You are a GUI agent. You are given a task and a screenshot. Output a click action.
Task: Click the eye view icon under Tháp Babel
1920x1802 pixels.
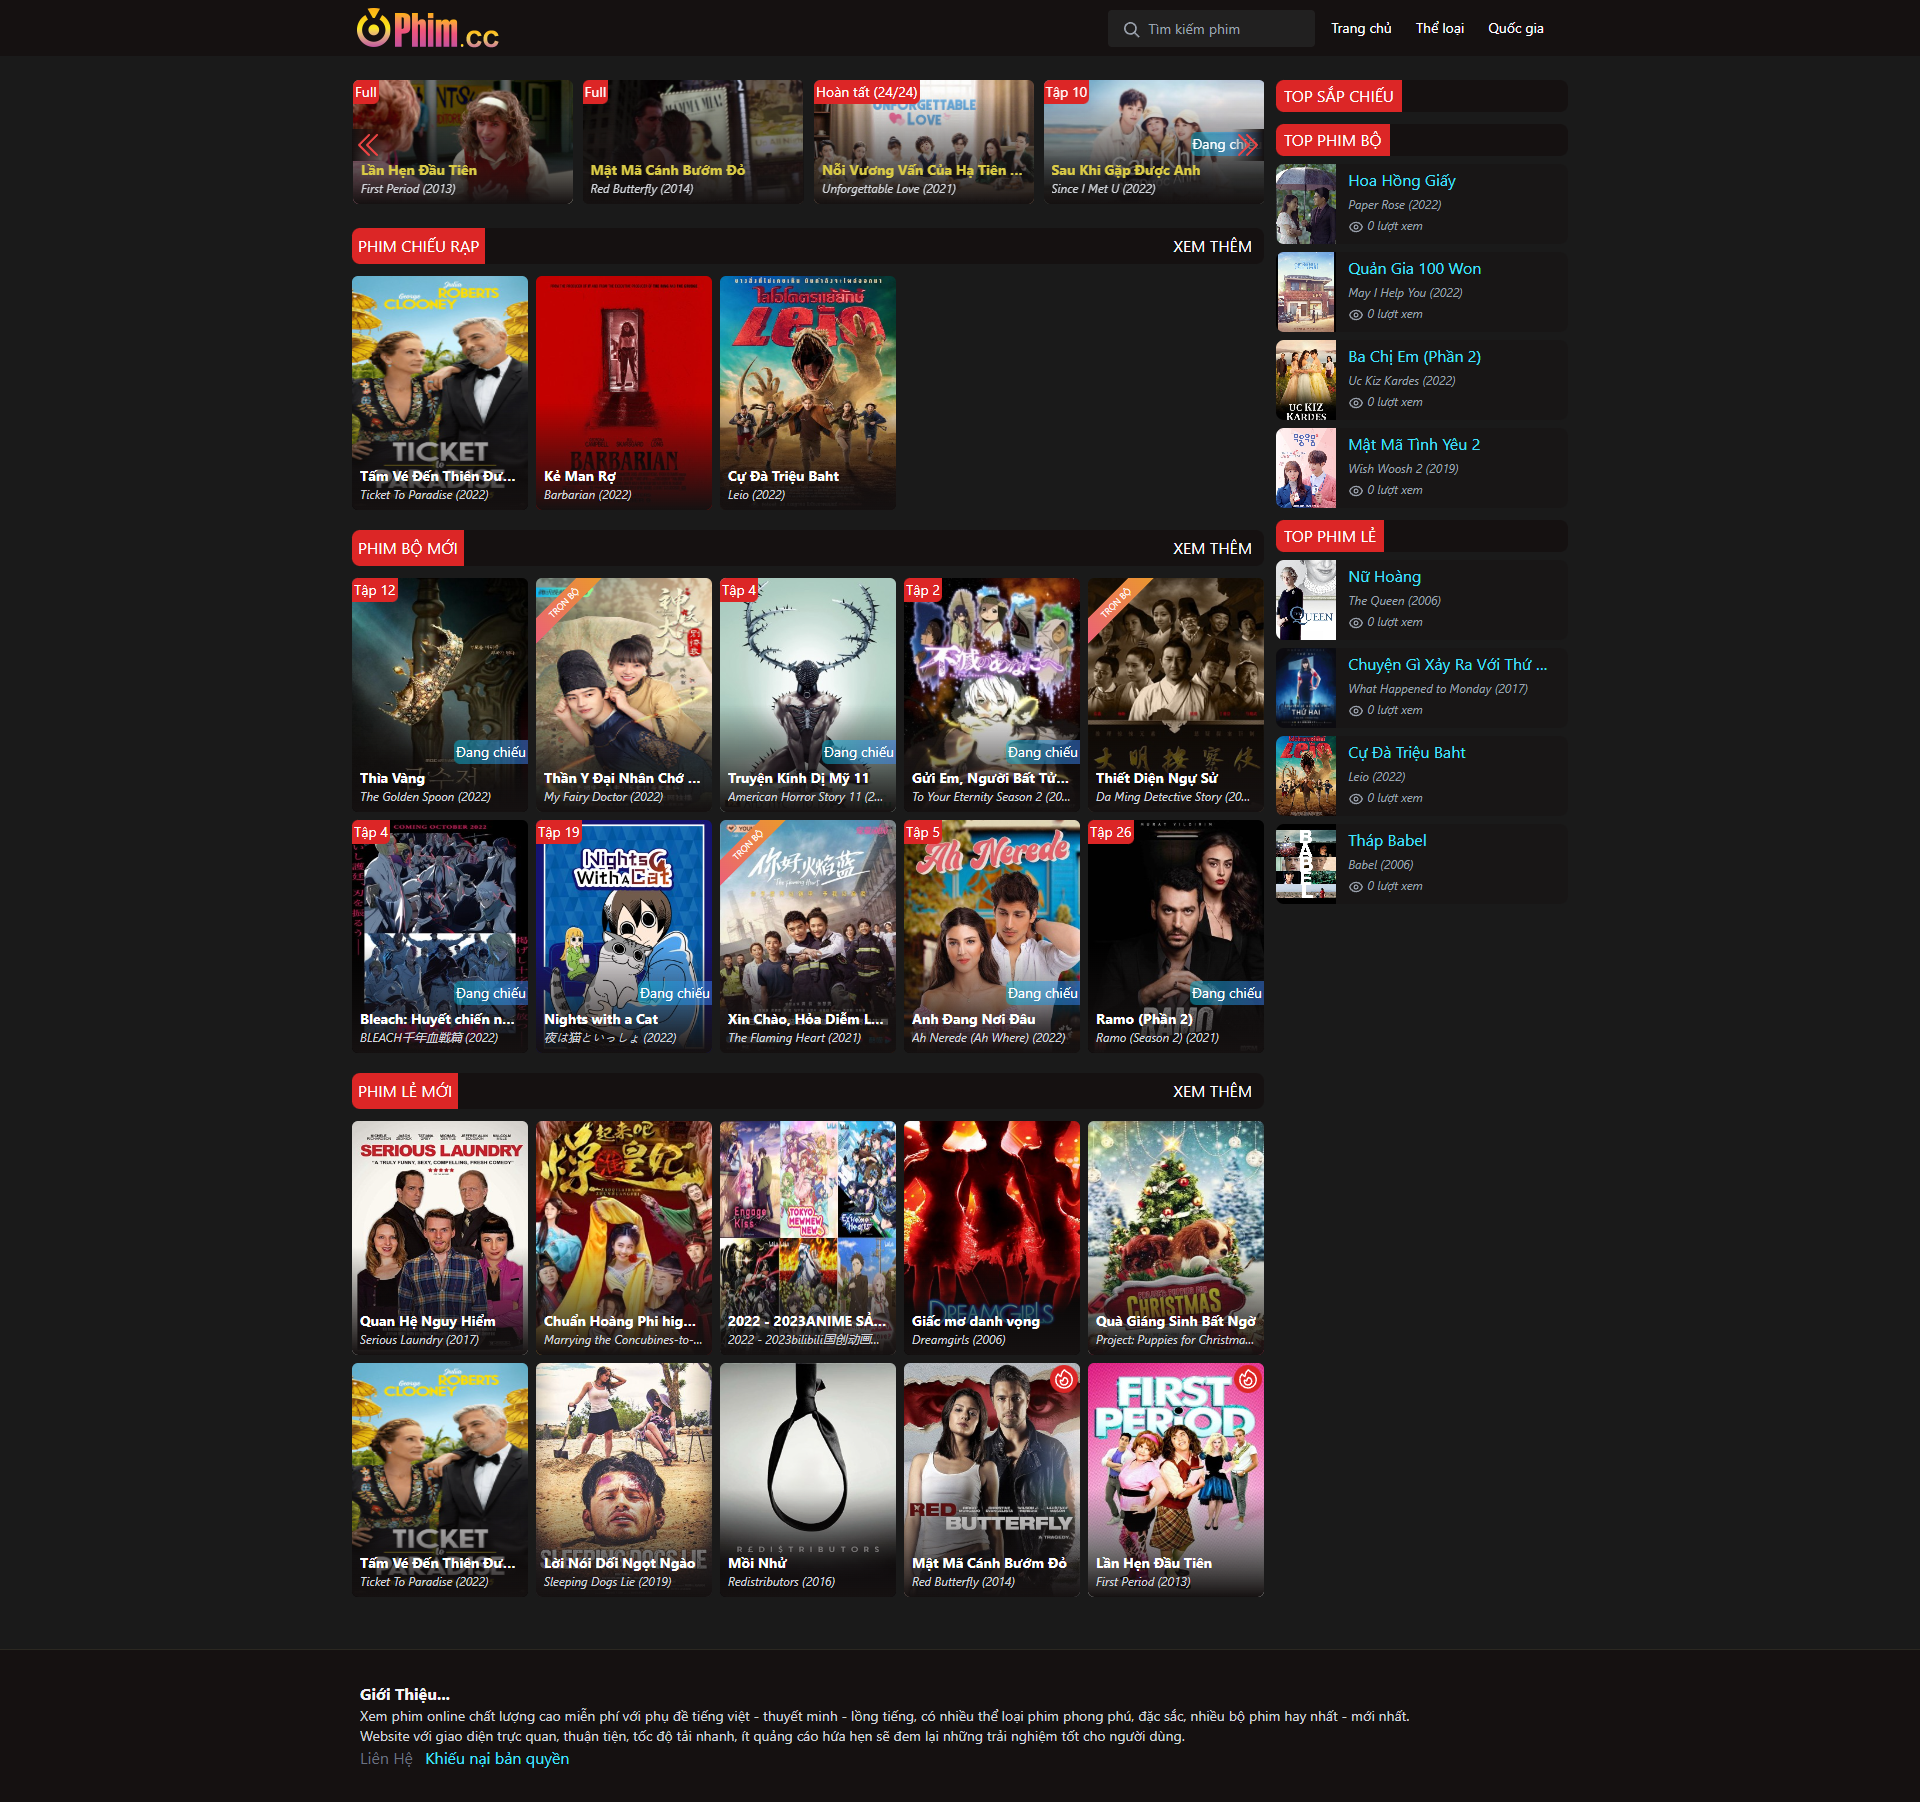coord(1356,887)
